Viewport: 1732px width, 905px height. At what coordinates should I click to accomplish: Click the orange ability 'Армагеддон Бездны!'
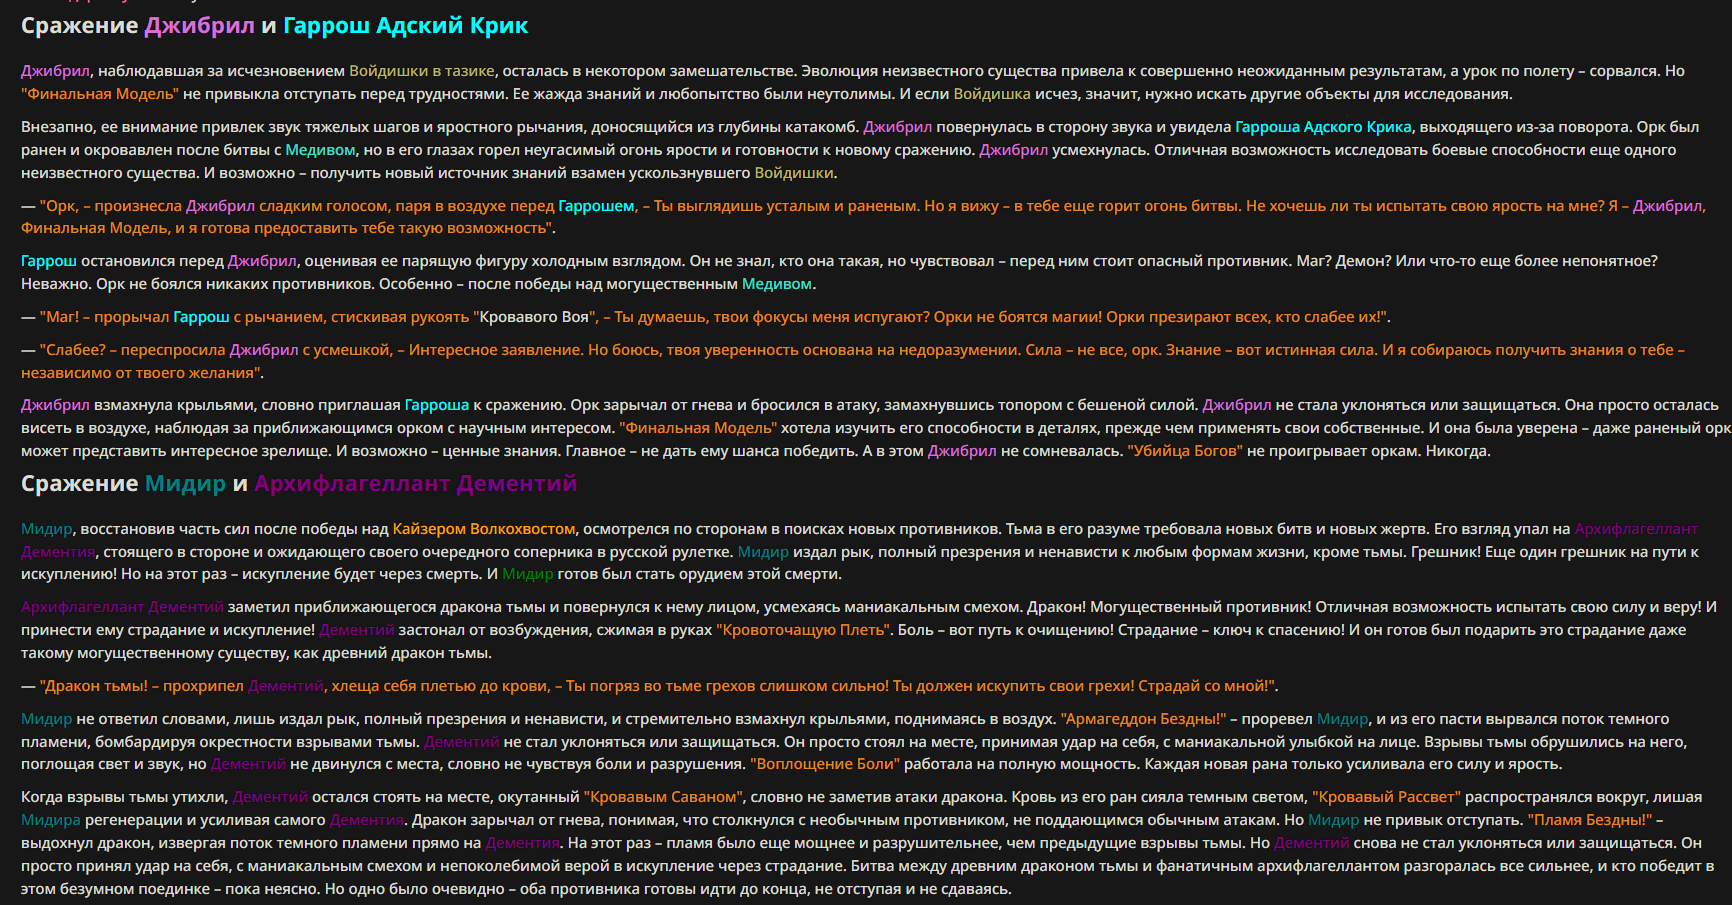pos(1143,719)
